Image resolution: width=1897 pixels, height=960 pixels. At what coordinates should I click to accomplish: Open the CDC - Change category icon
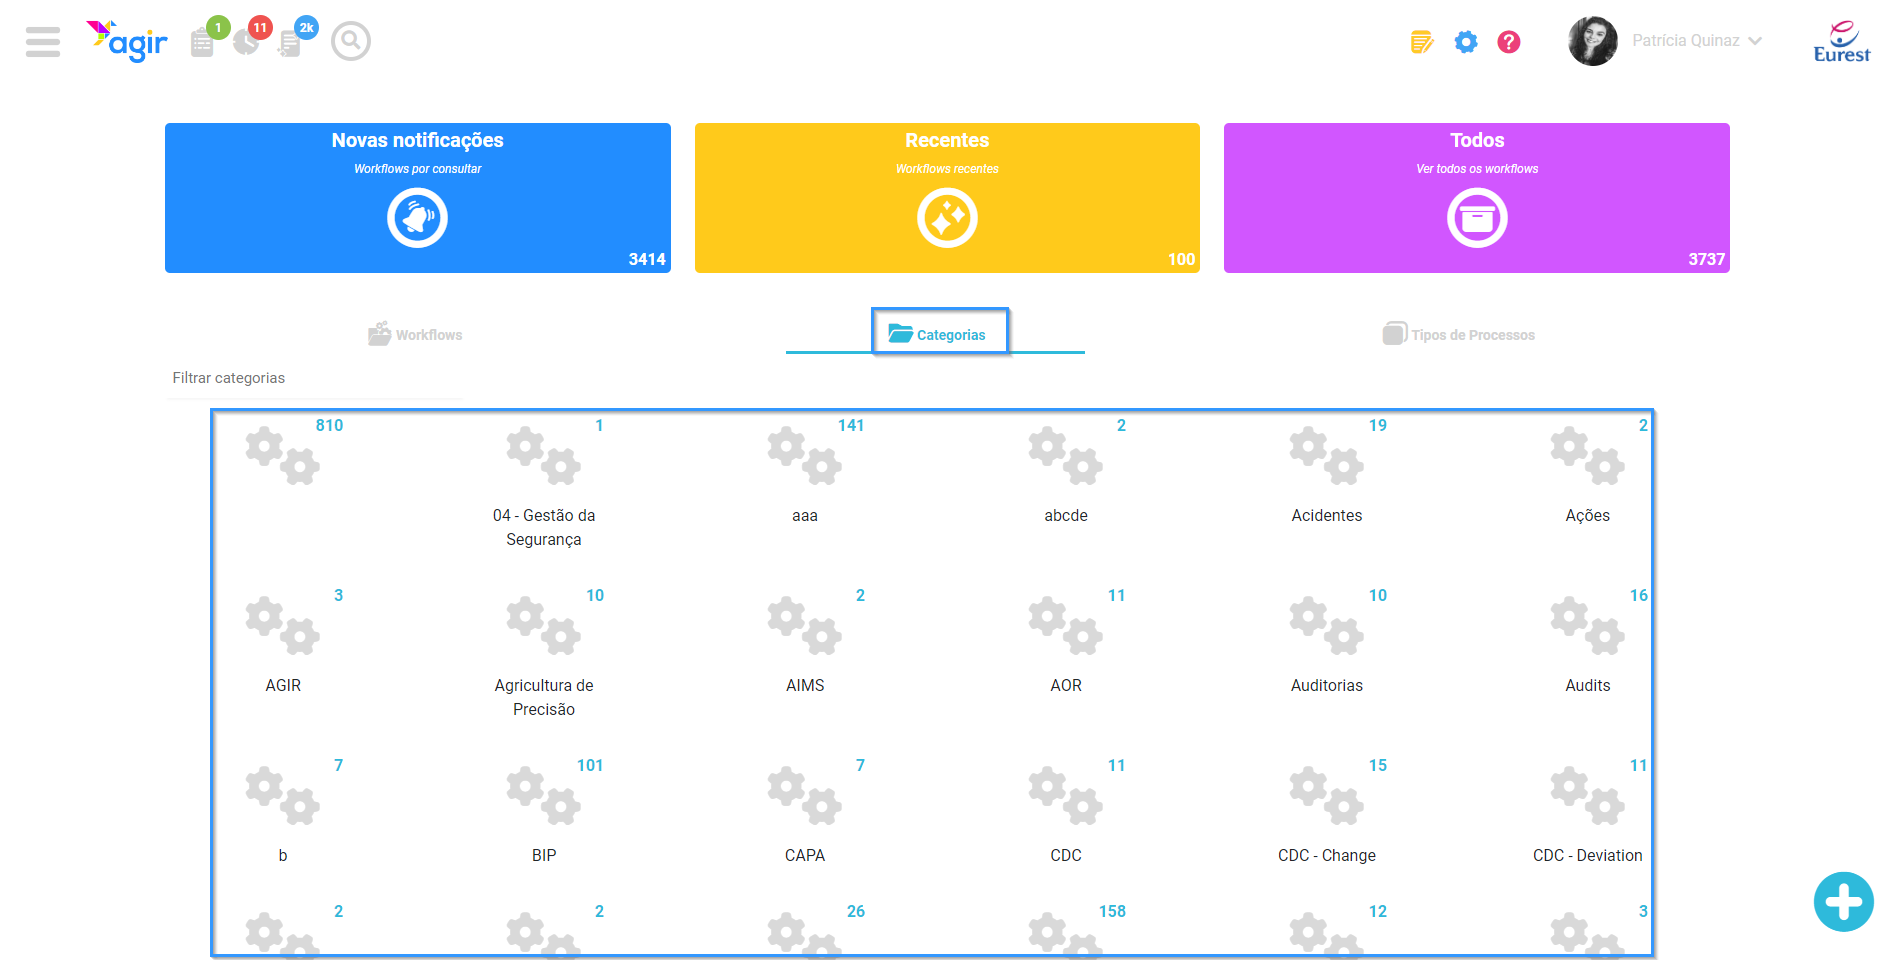[x=1327, y=796]
